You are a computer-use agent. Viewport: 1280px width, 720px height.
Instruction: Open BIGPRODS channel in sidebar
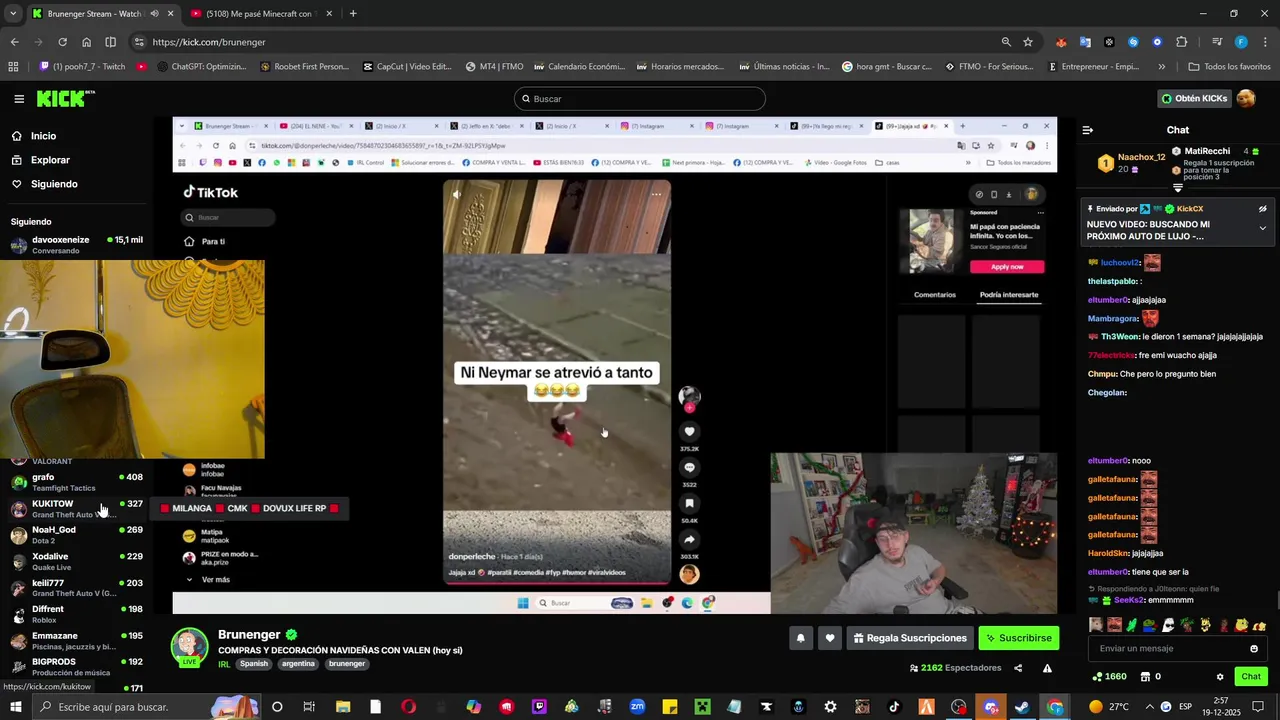coord(76,666)
